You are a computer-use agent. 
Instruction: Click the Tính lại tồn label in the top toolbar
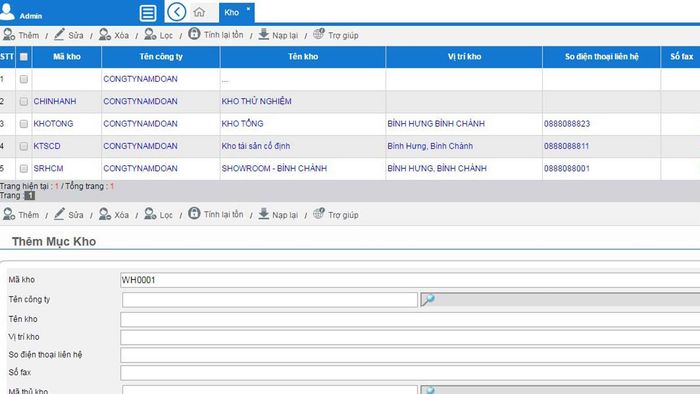(224, 35)
